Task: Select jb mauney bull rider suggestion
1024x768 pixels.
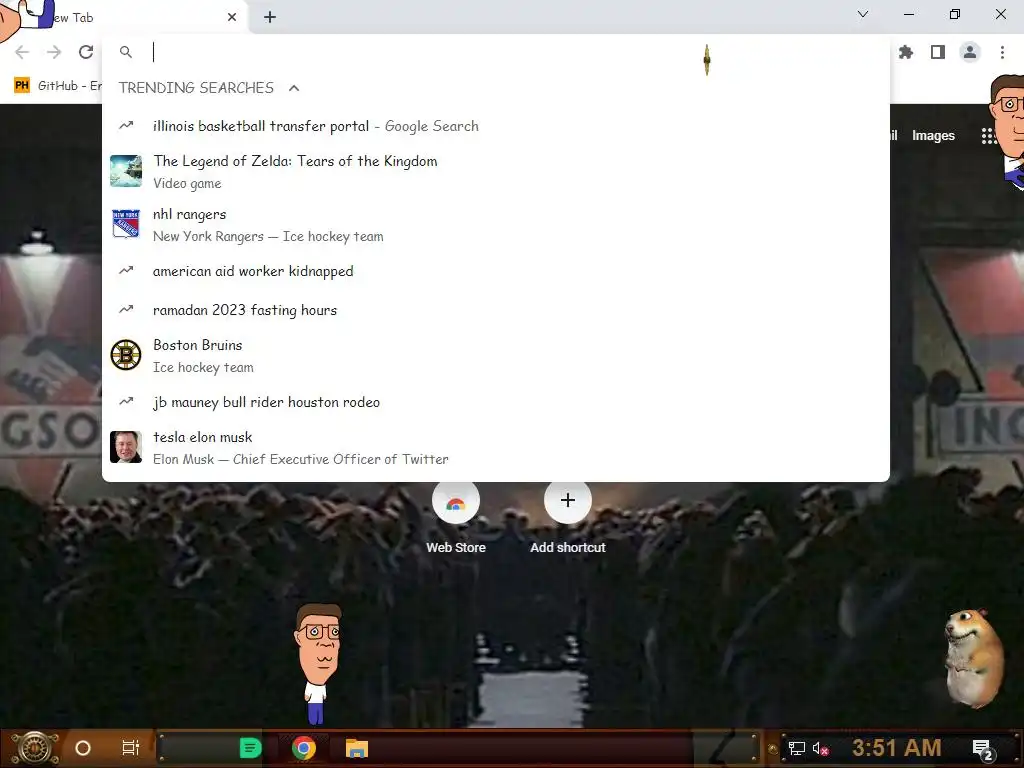Action: click(496, 402)
